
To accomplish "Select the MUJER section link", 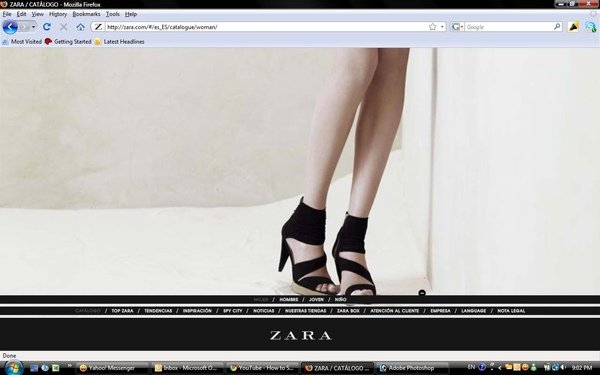I will tap(261, 300).
